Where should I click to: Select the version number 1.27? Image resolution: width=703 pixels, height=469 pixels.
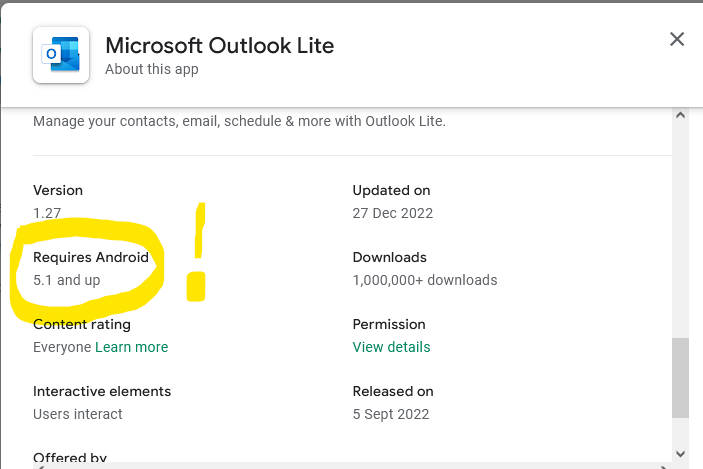tap(47, 213)
